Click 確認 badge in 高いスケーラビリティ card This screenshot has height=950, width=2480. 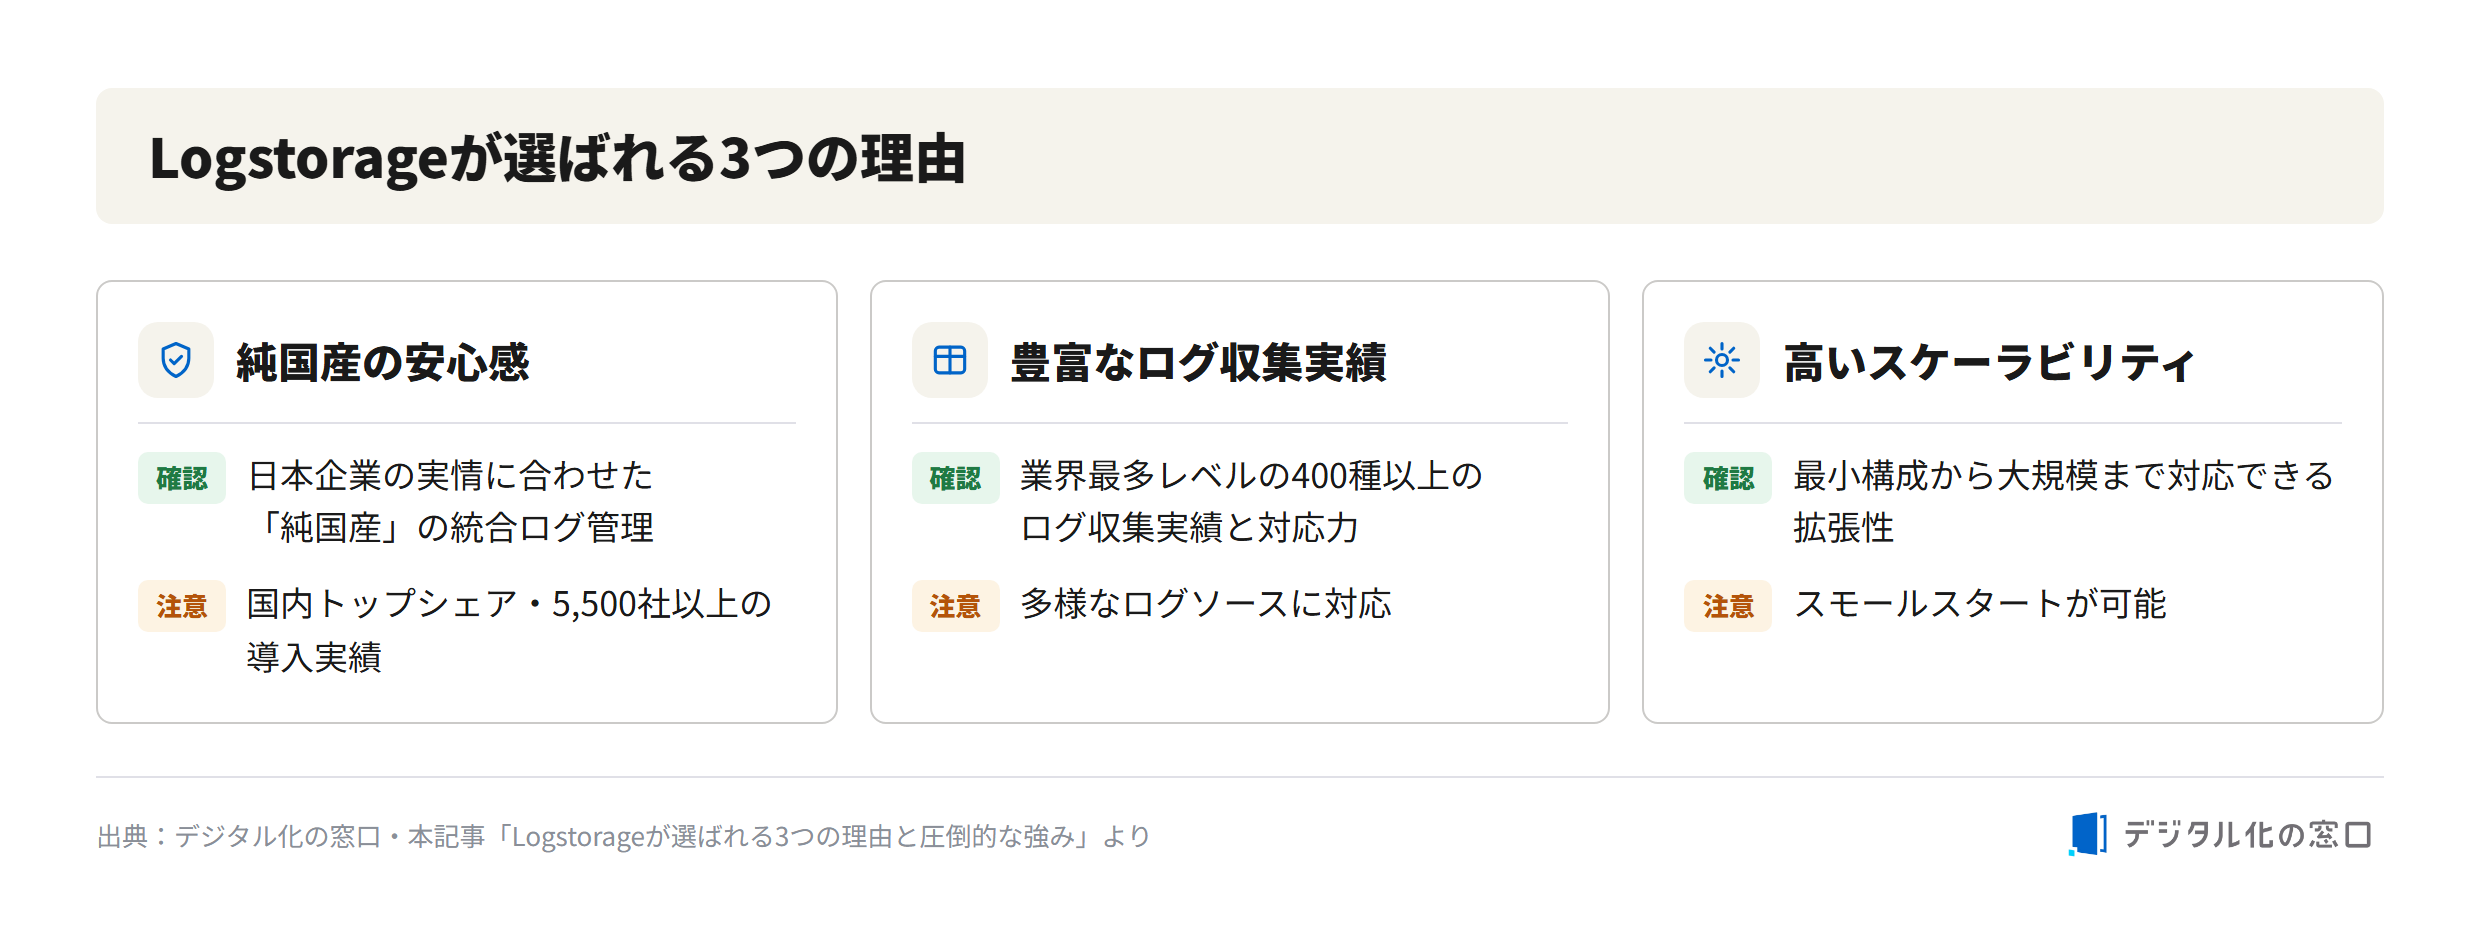[1728, 478]
